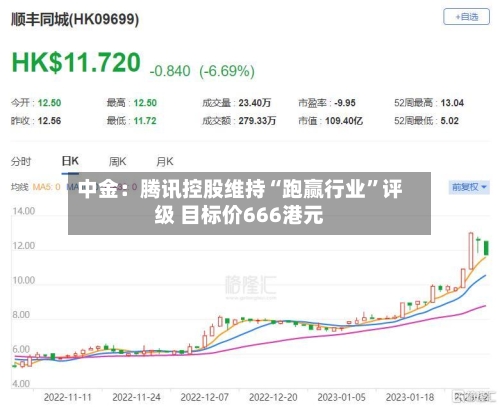500x407 pixels.
Task: Click the 2023-01-18 date axis label
Action: pyautogui.click(x=410, y=397)
